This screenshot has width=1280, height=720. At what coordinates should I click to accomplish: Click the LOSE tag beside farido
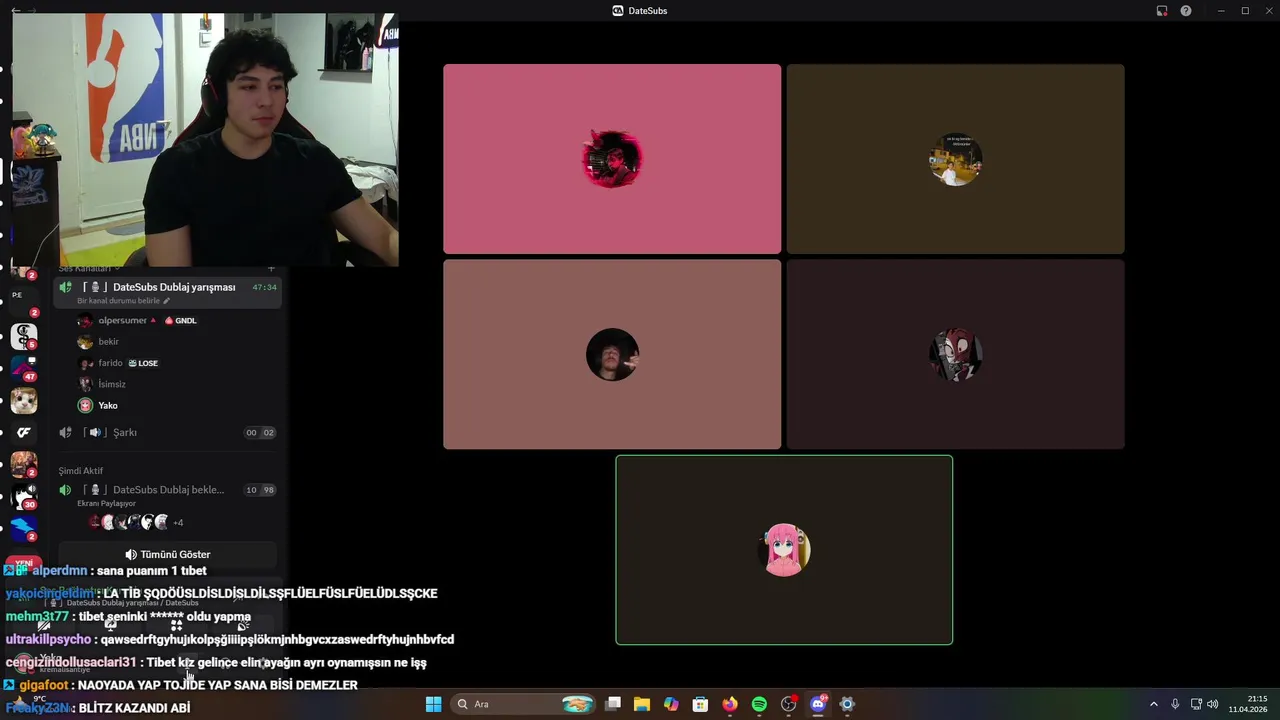pos(143,363)
